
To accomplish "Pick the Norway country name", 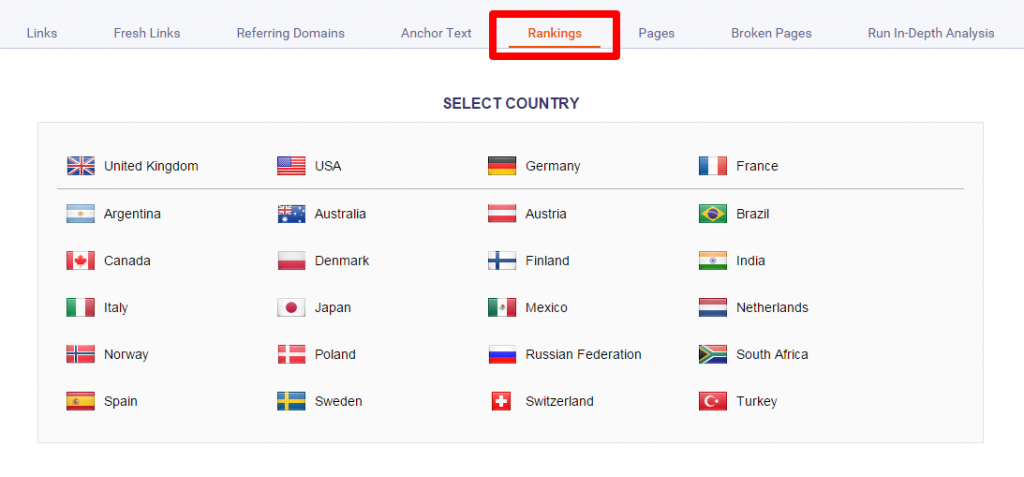I will [x=126, y=355].
